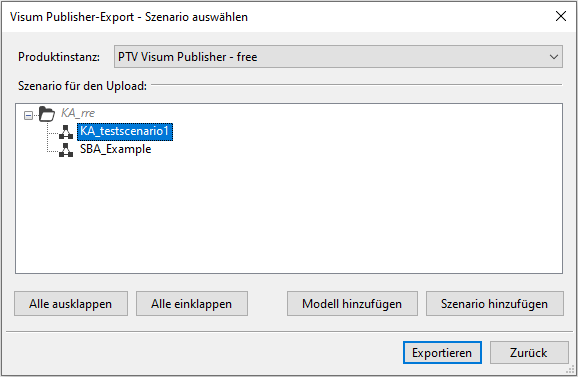Image resolution: width=578 pixels, height=377 pixels.
Task: Click the resize grip in the dialog corner
Action: (571, 370)
